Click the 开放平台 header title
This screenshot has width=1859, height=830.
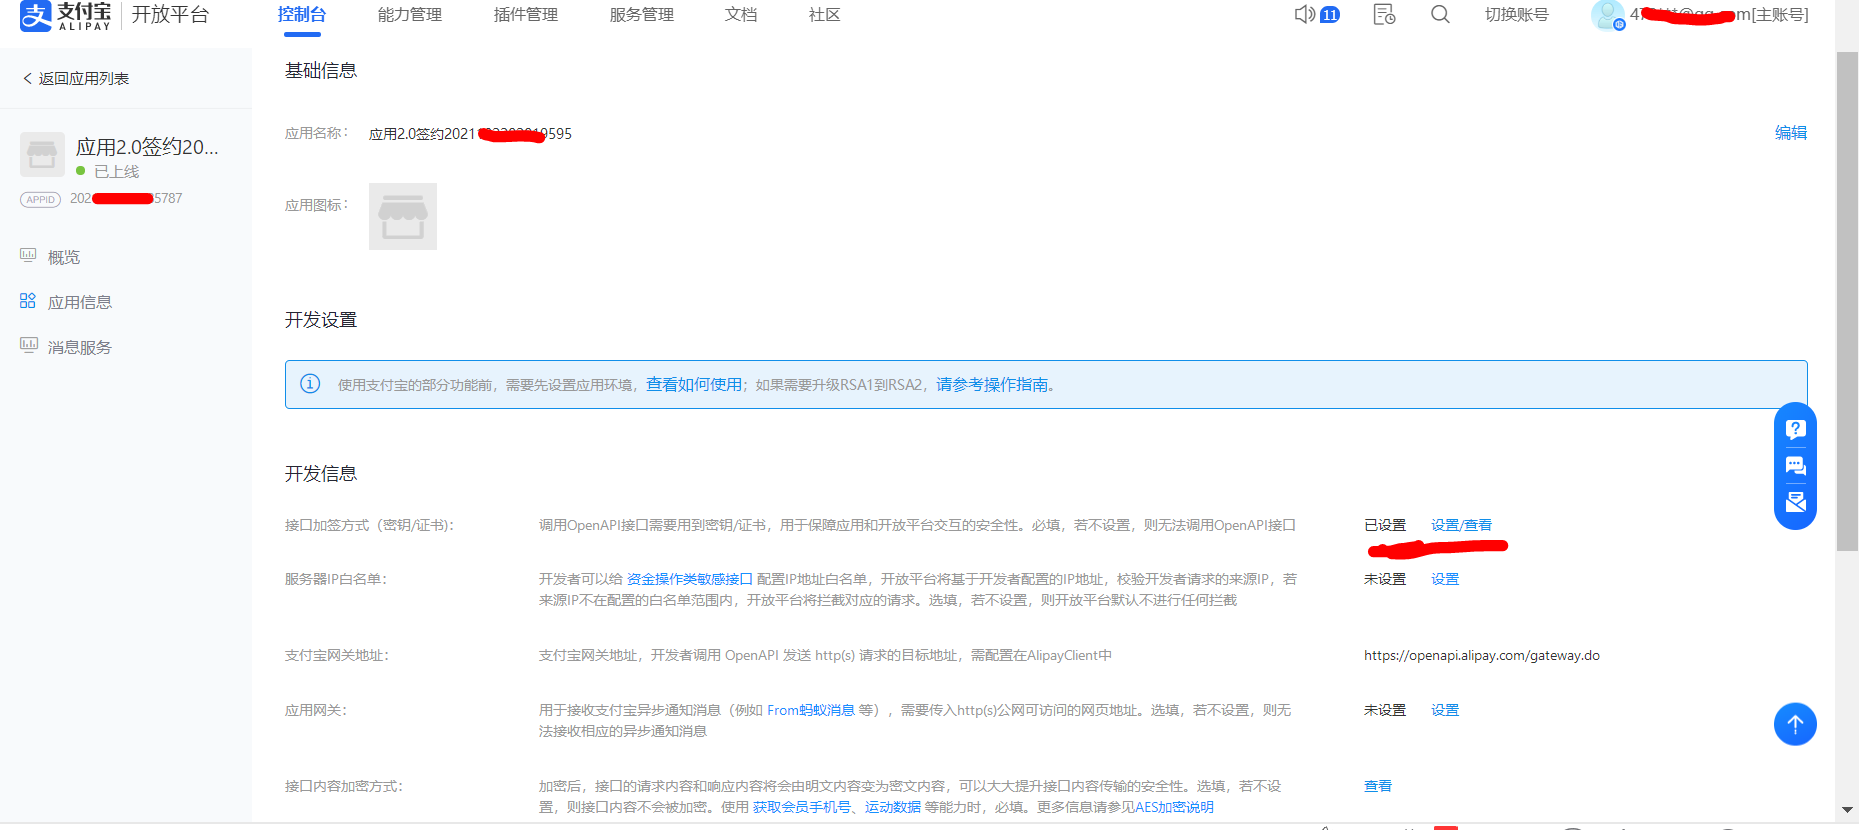(x=171, y=15)
